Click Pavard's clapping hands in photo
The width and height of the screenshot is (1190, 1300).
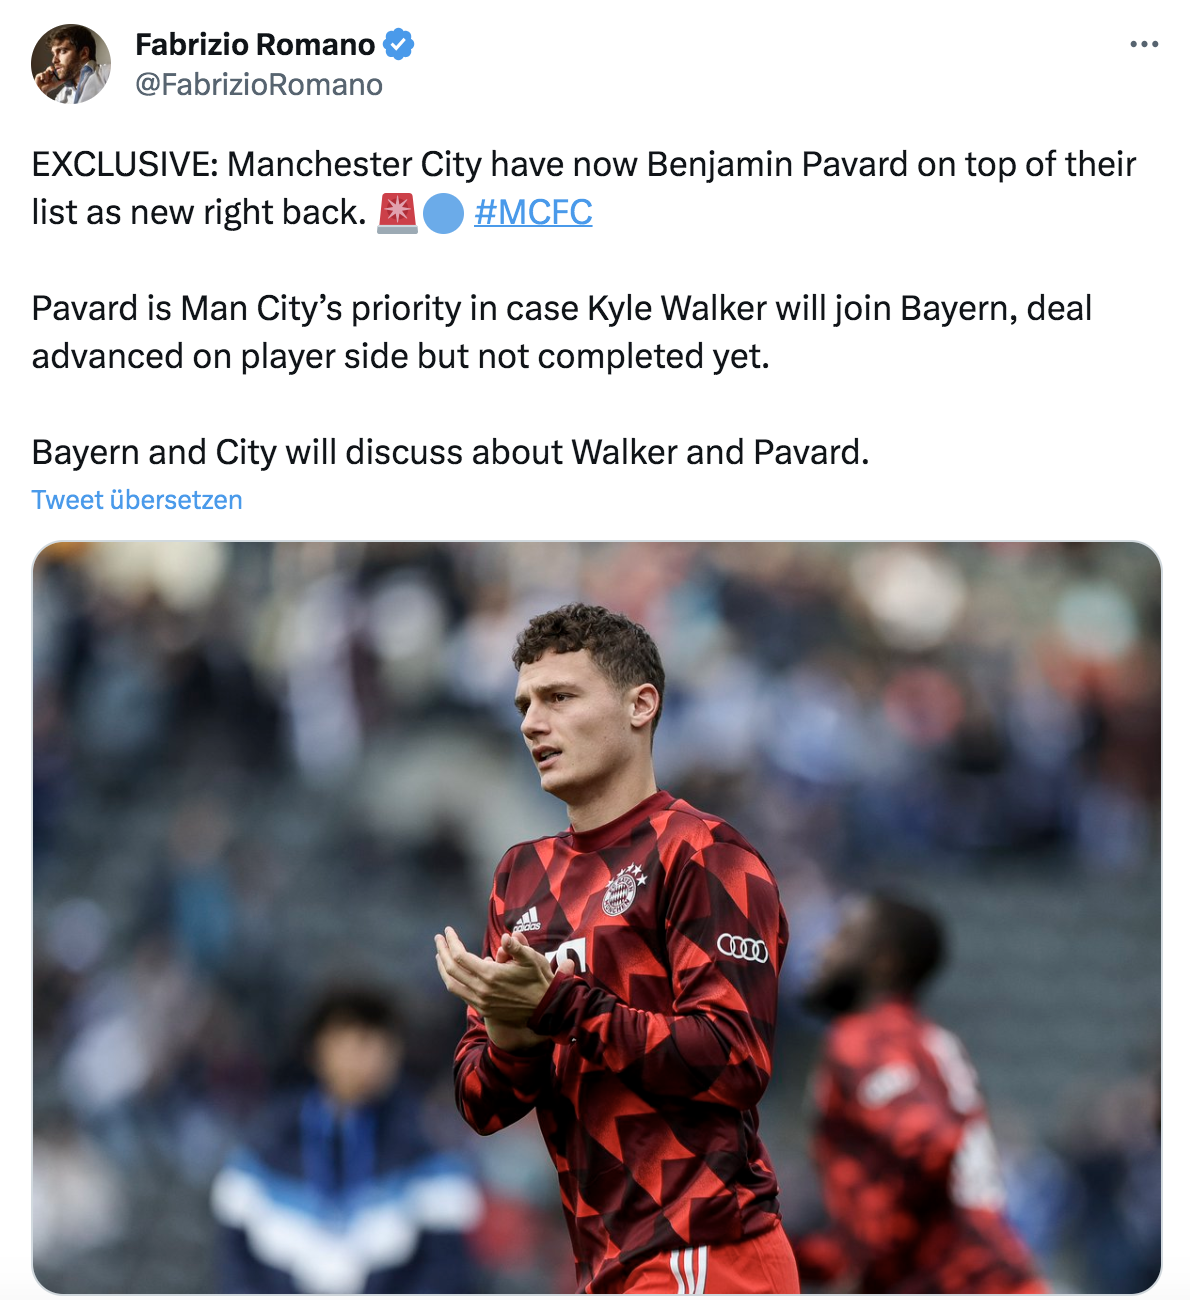492,982
